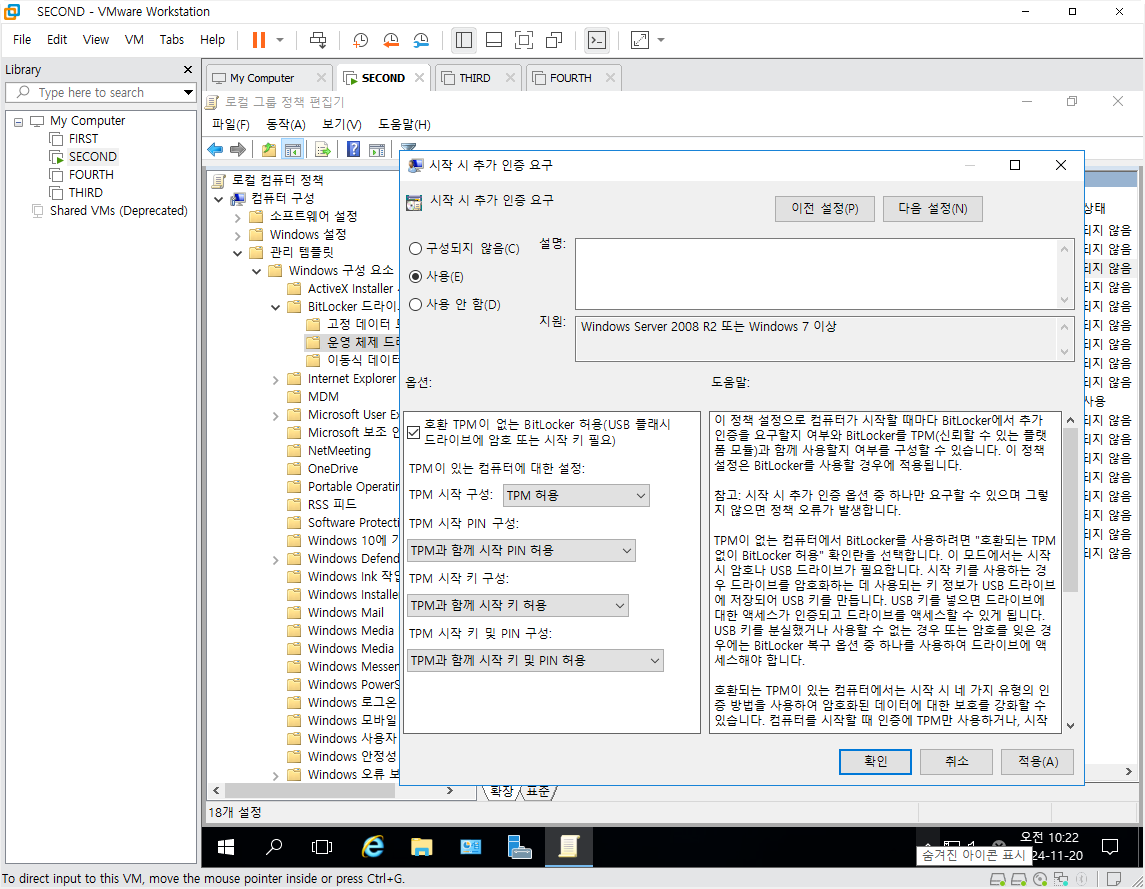Viewport: 1145px width, 889px height.
Task: Switch to the '표준' view tab
Action: [539, 791]
